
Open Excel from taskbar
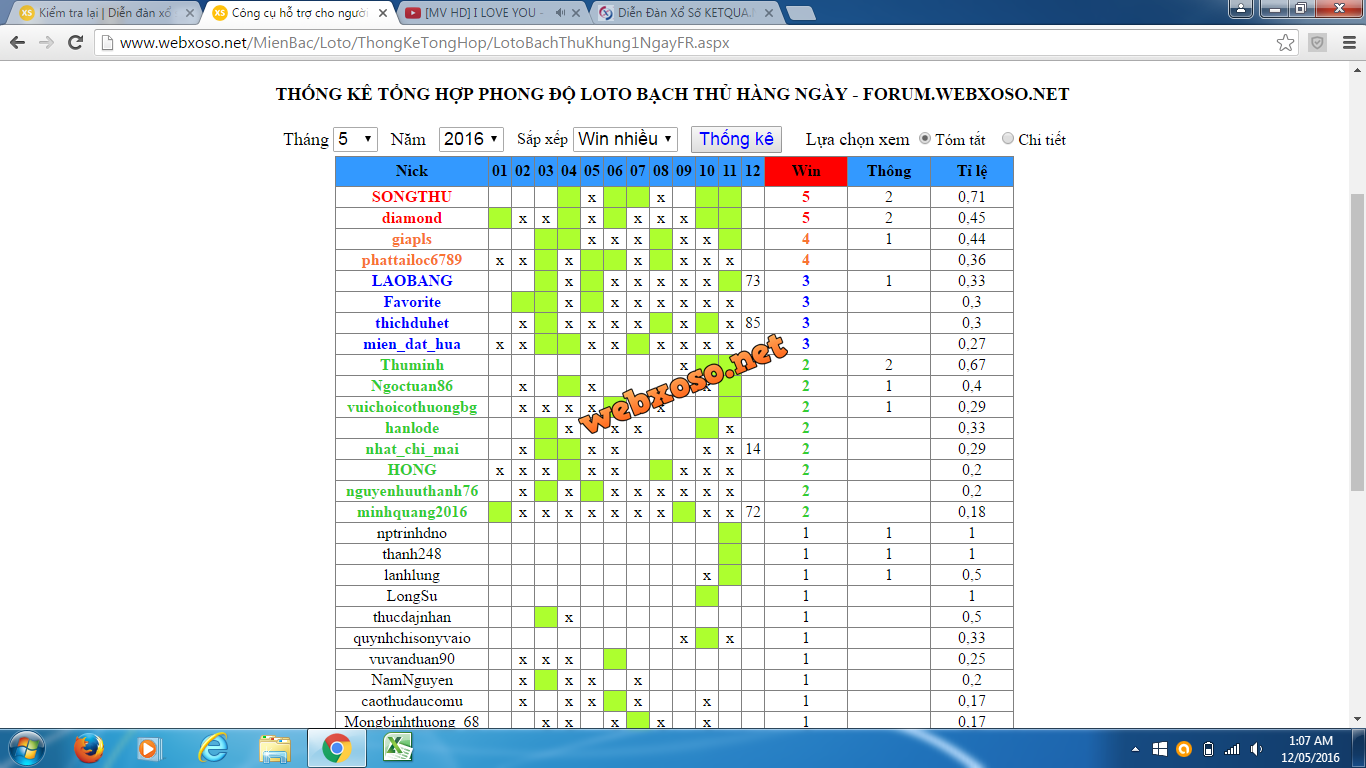tap(399, 748)
